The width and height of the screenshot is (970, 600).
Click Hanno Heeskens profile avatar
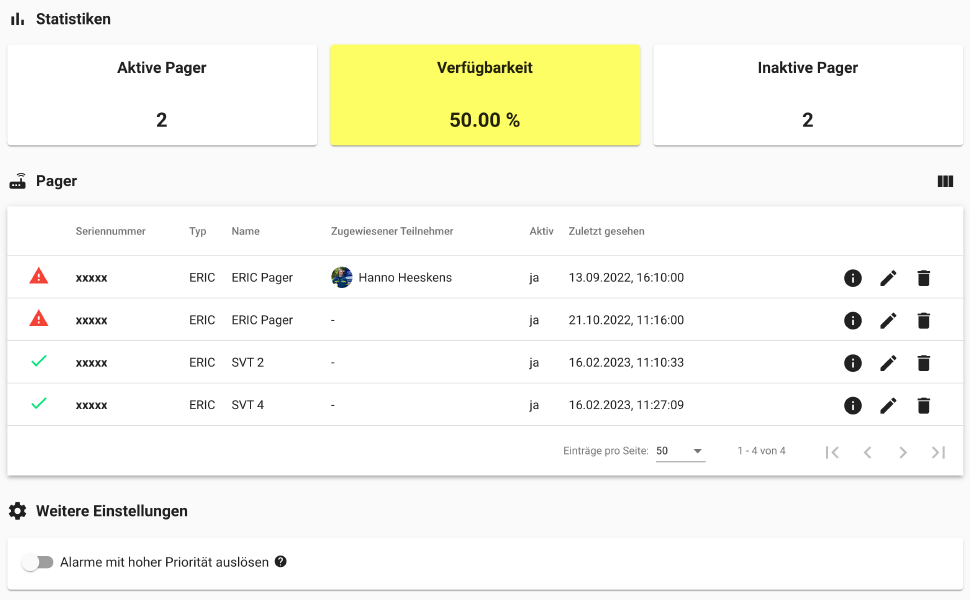342,277
